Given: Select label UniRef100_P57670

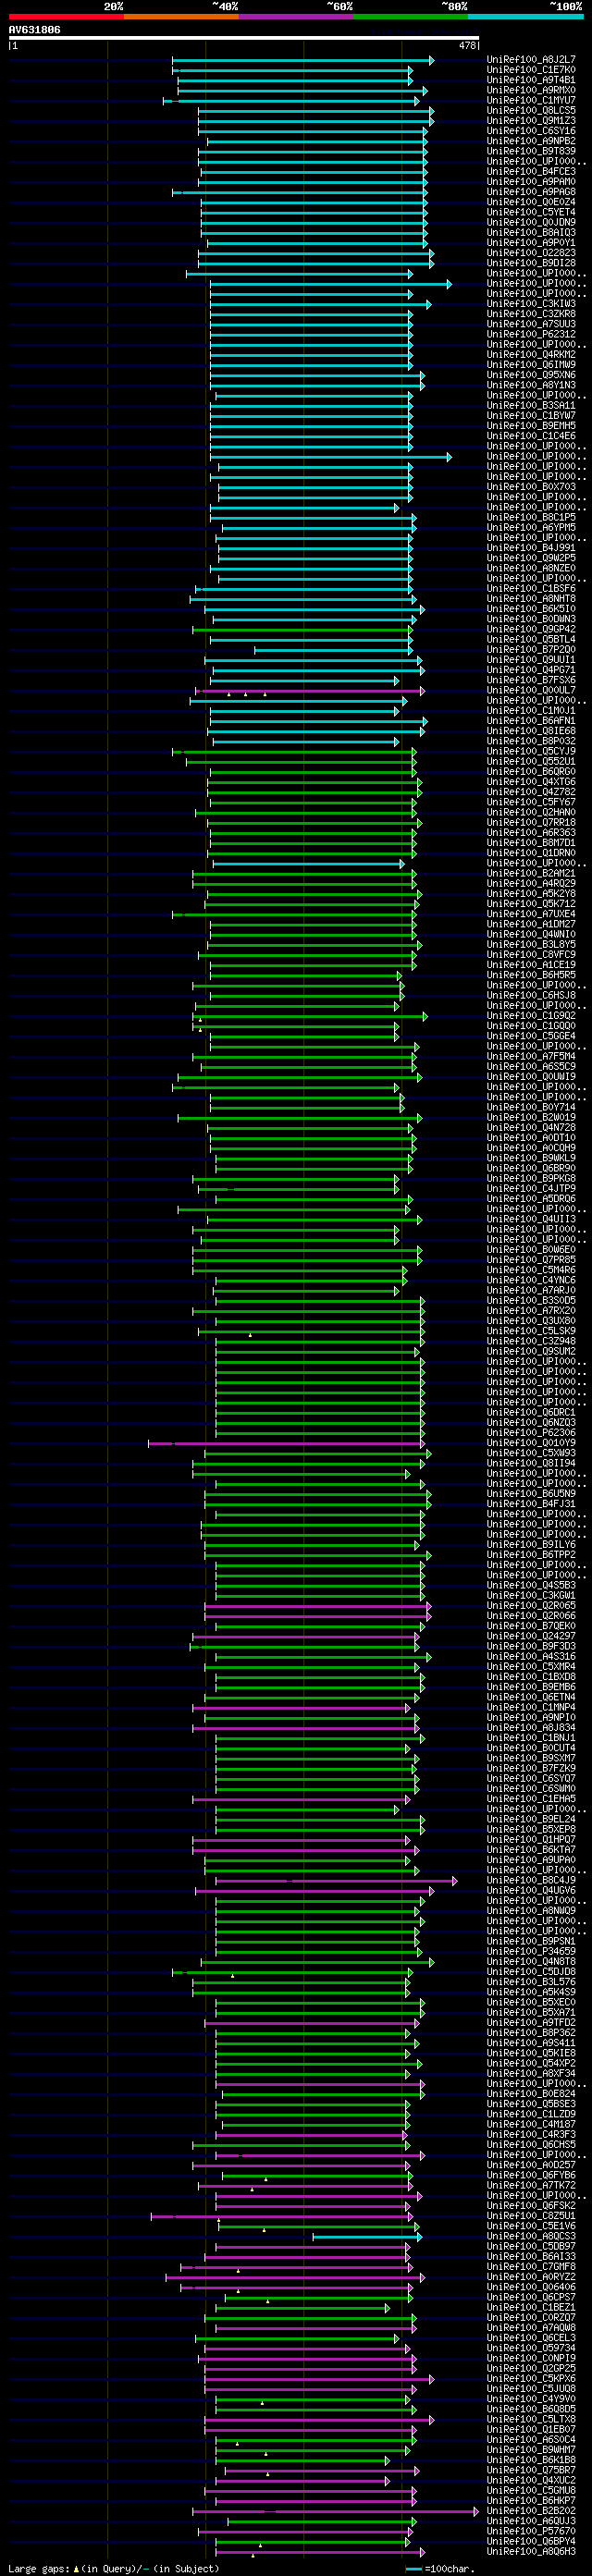Looking at the screenshot, I should point(531,2532).
